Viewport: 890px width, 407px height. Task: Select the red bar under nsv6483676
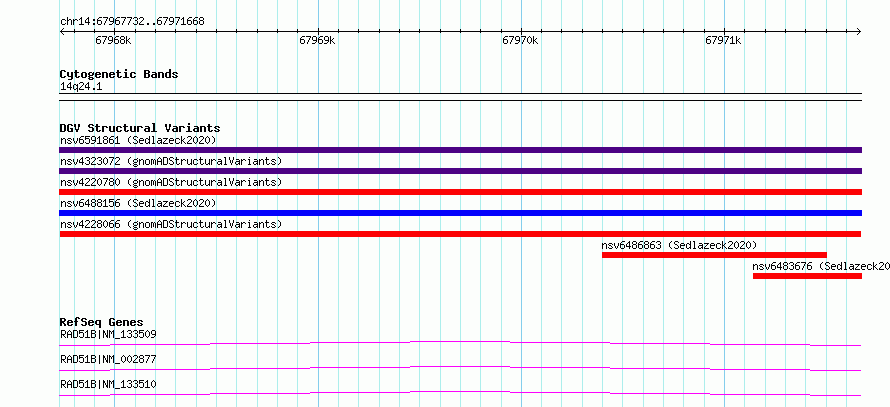(807, 276)
